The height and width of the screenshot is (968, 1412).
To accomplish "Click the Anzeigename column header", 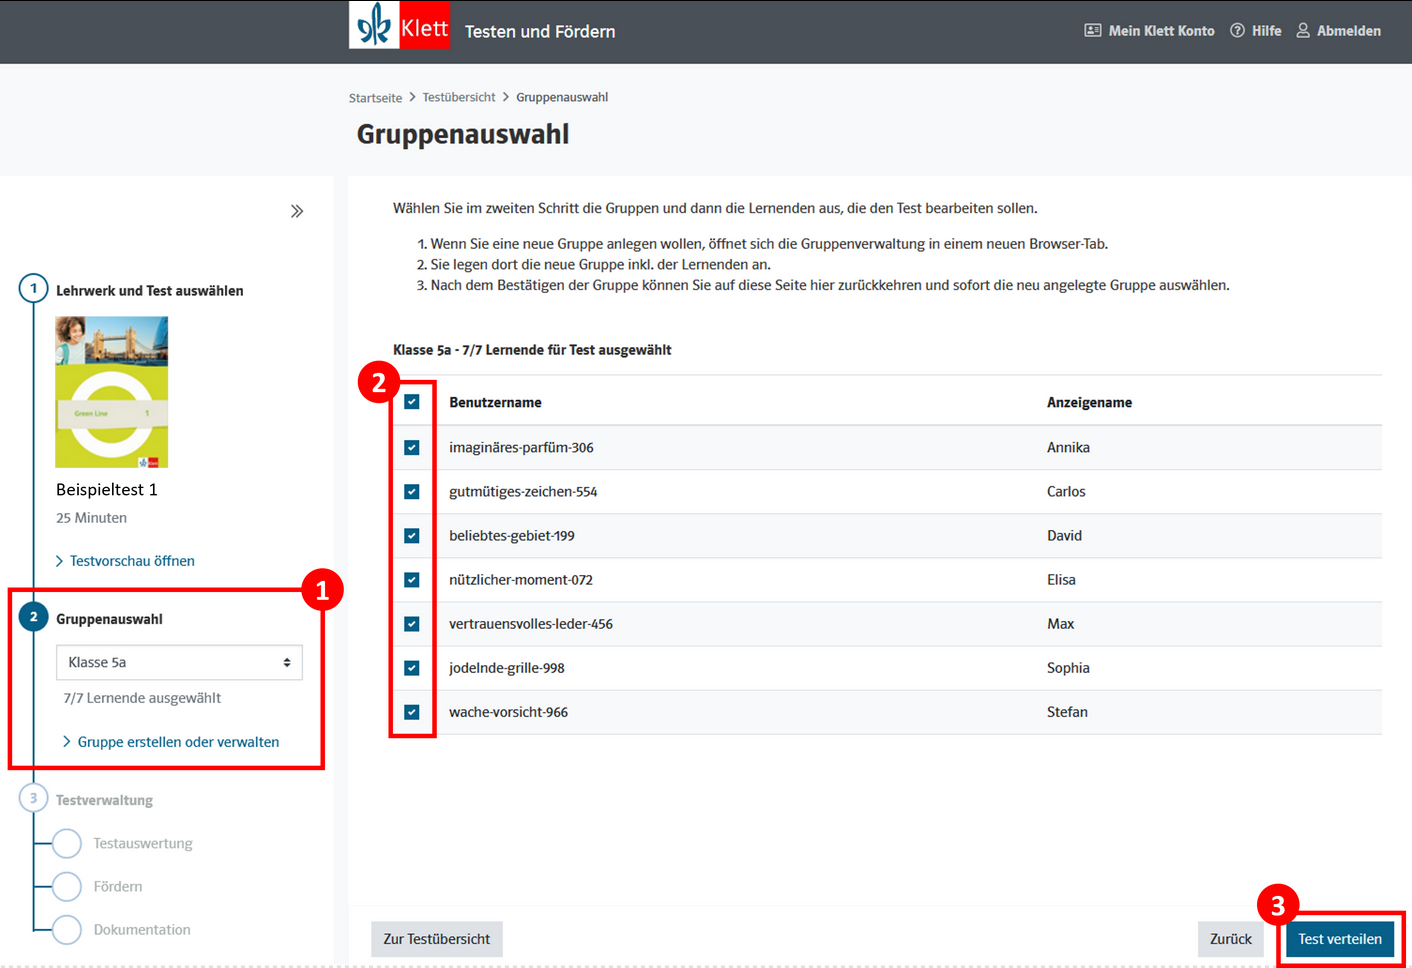I will pyautogui.click(x=1089, y=402).
